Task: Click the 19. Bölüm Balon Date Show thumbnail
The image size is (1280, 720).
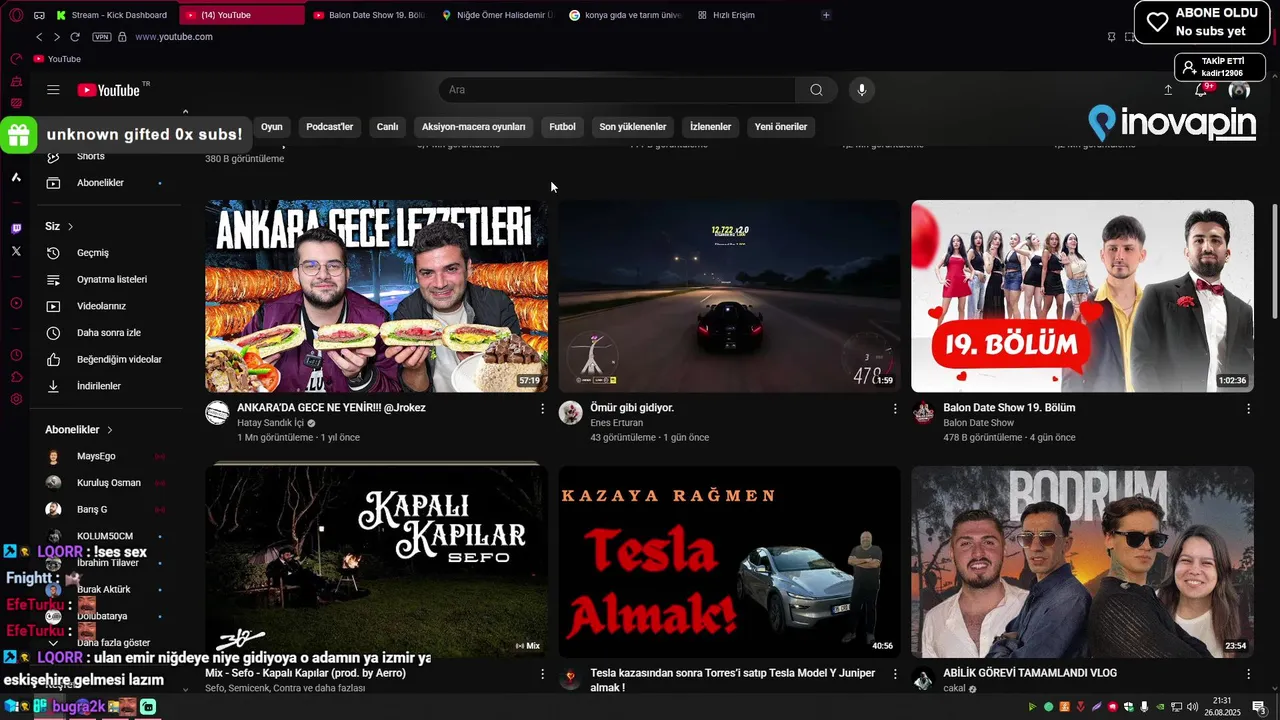Action: [1082, 296]
